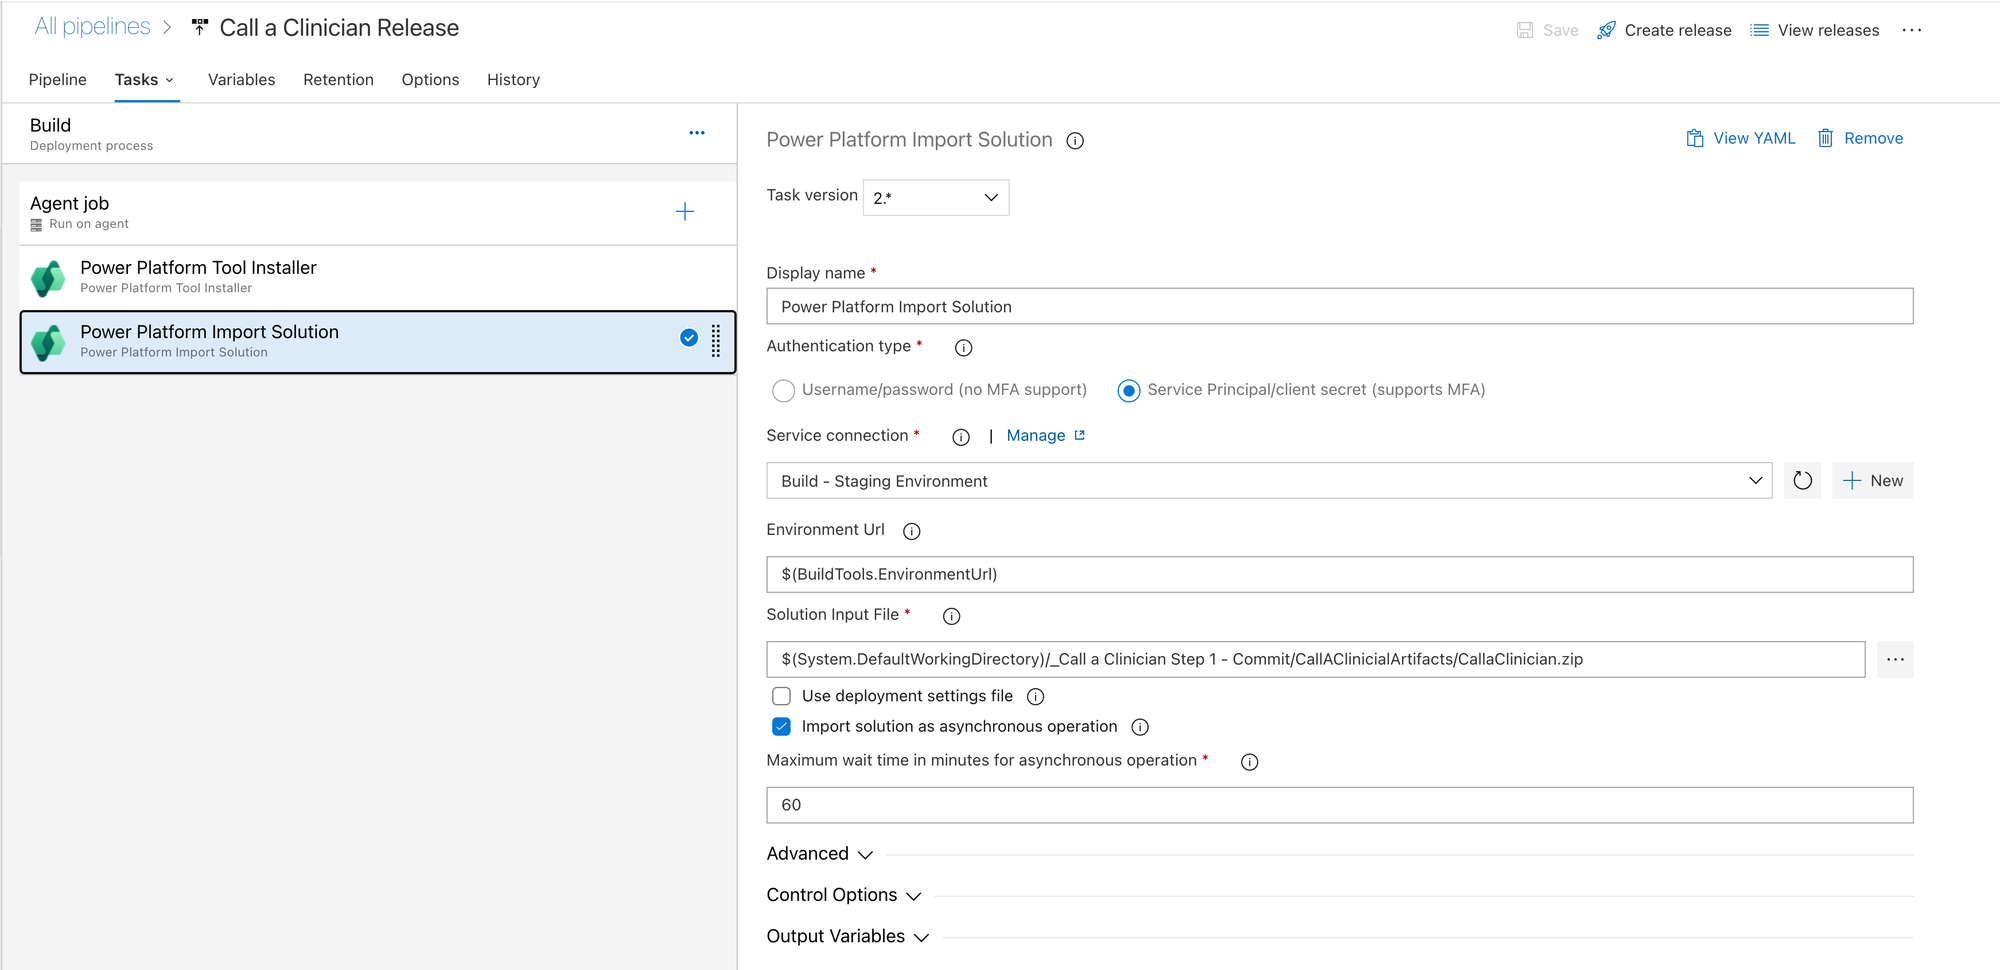Uncheck Import solution as asynchronous operation
Screen dimensions: 2000x970
(x=782, y=727)
